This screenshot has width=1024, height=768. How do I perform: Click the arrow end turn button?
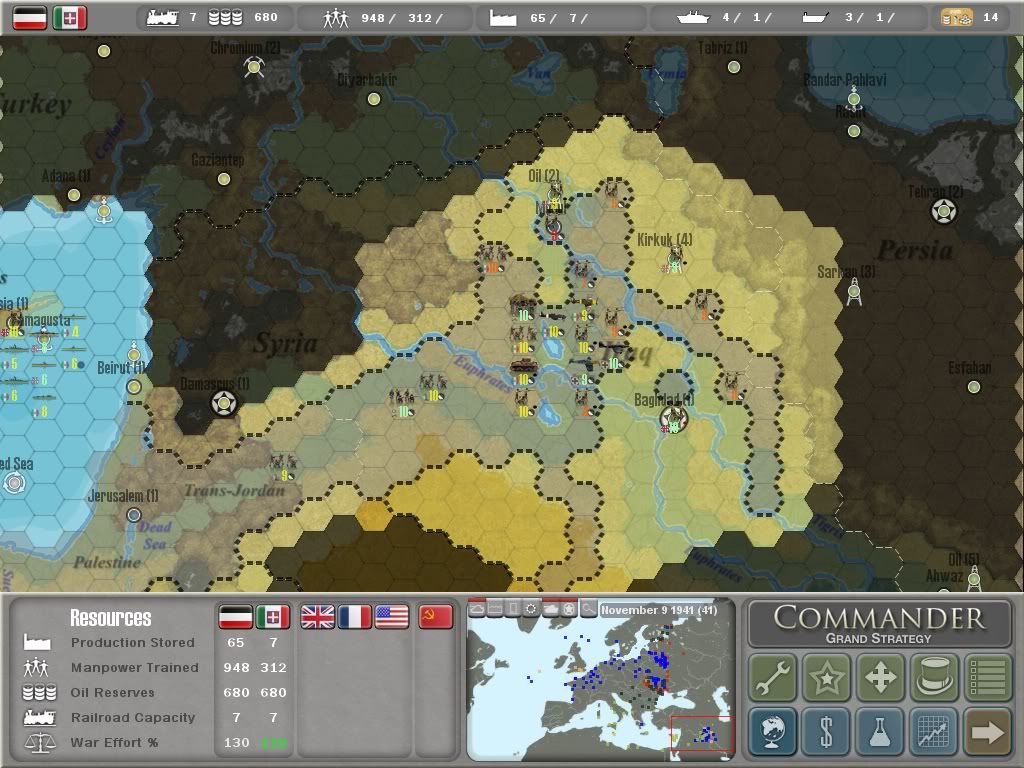(988, 731)
